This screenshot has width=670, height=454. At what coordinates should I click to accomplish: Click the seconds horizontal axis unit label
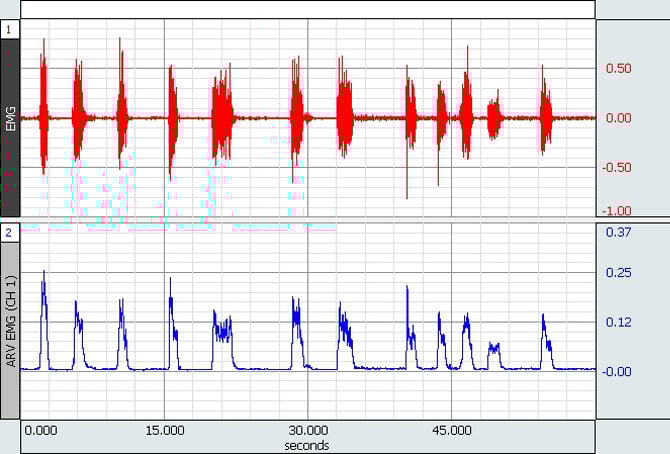tap(307, 445)
